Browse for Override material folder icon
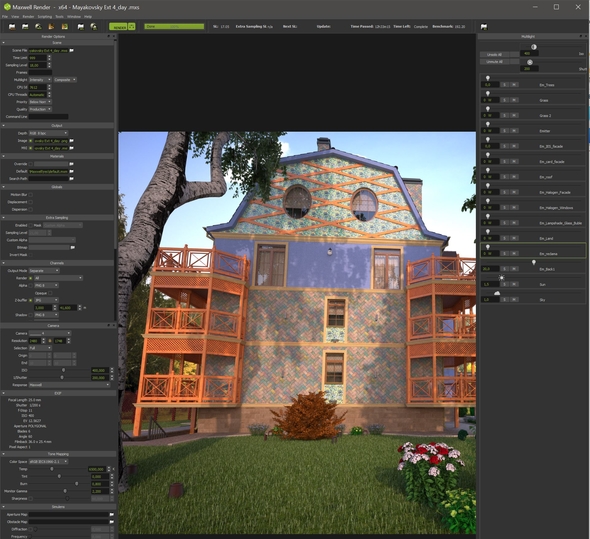The height and width of the screenshot is (539, 590). click(71, 164)
